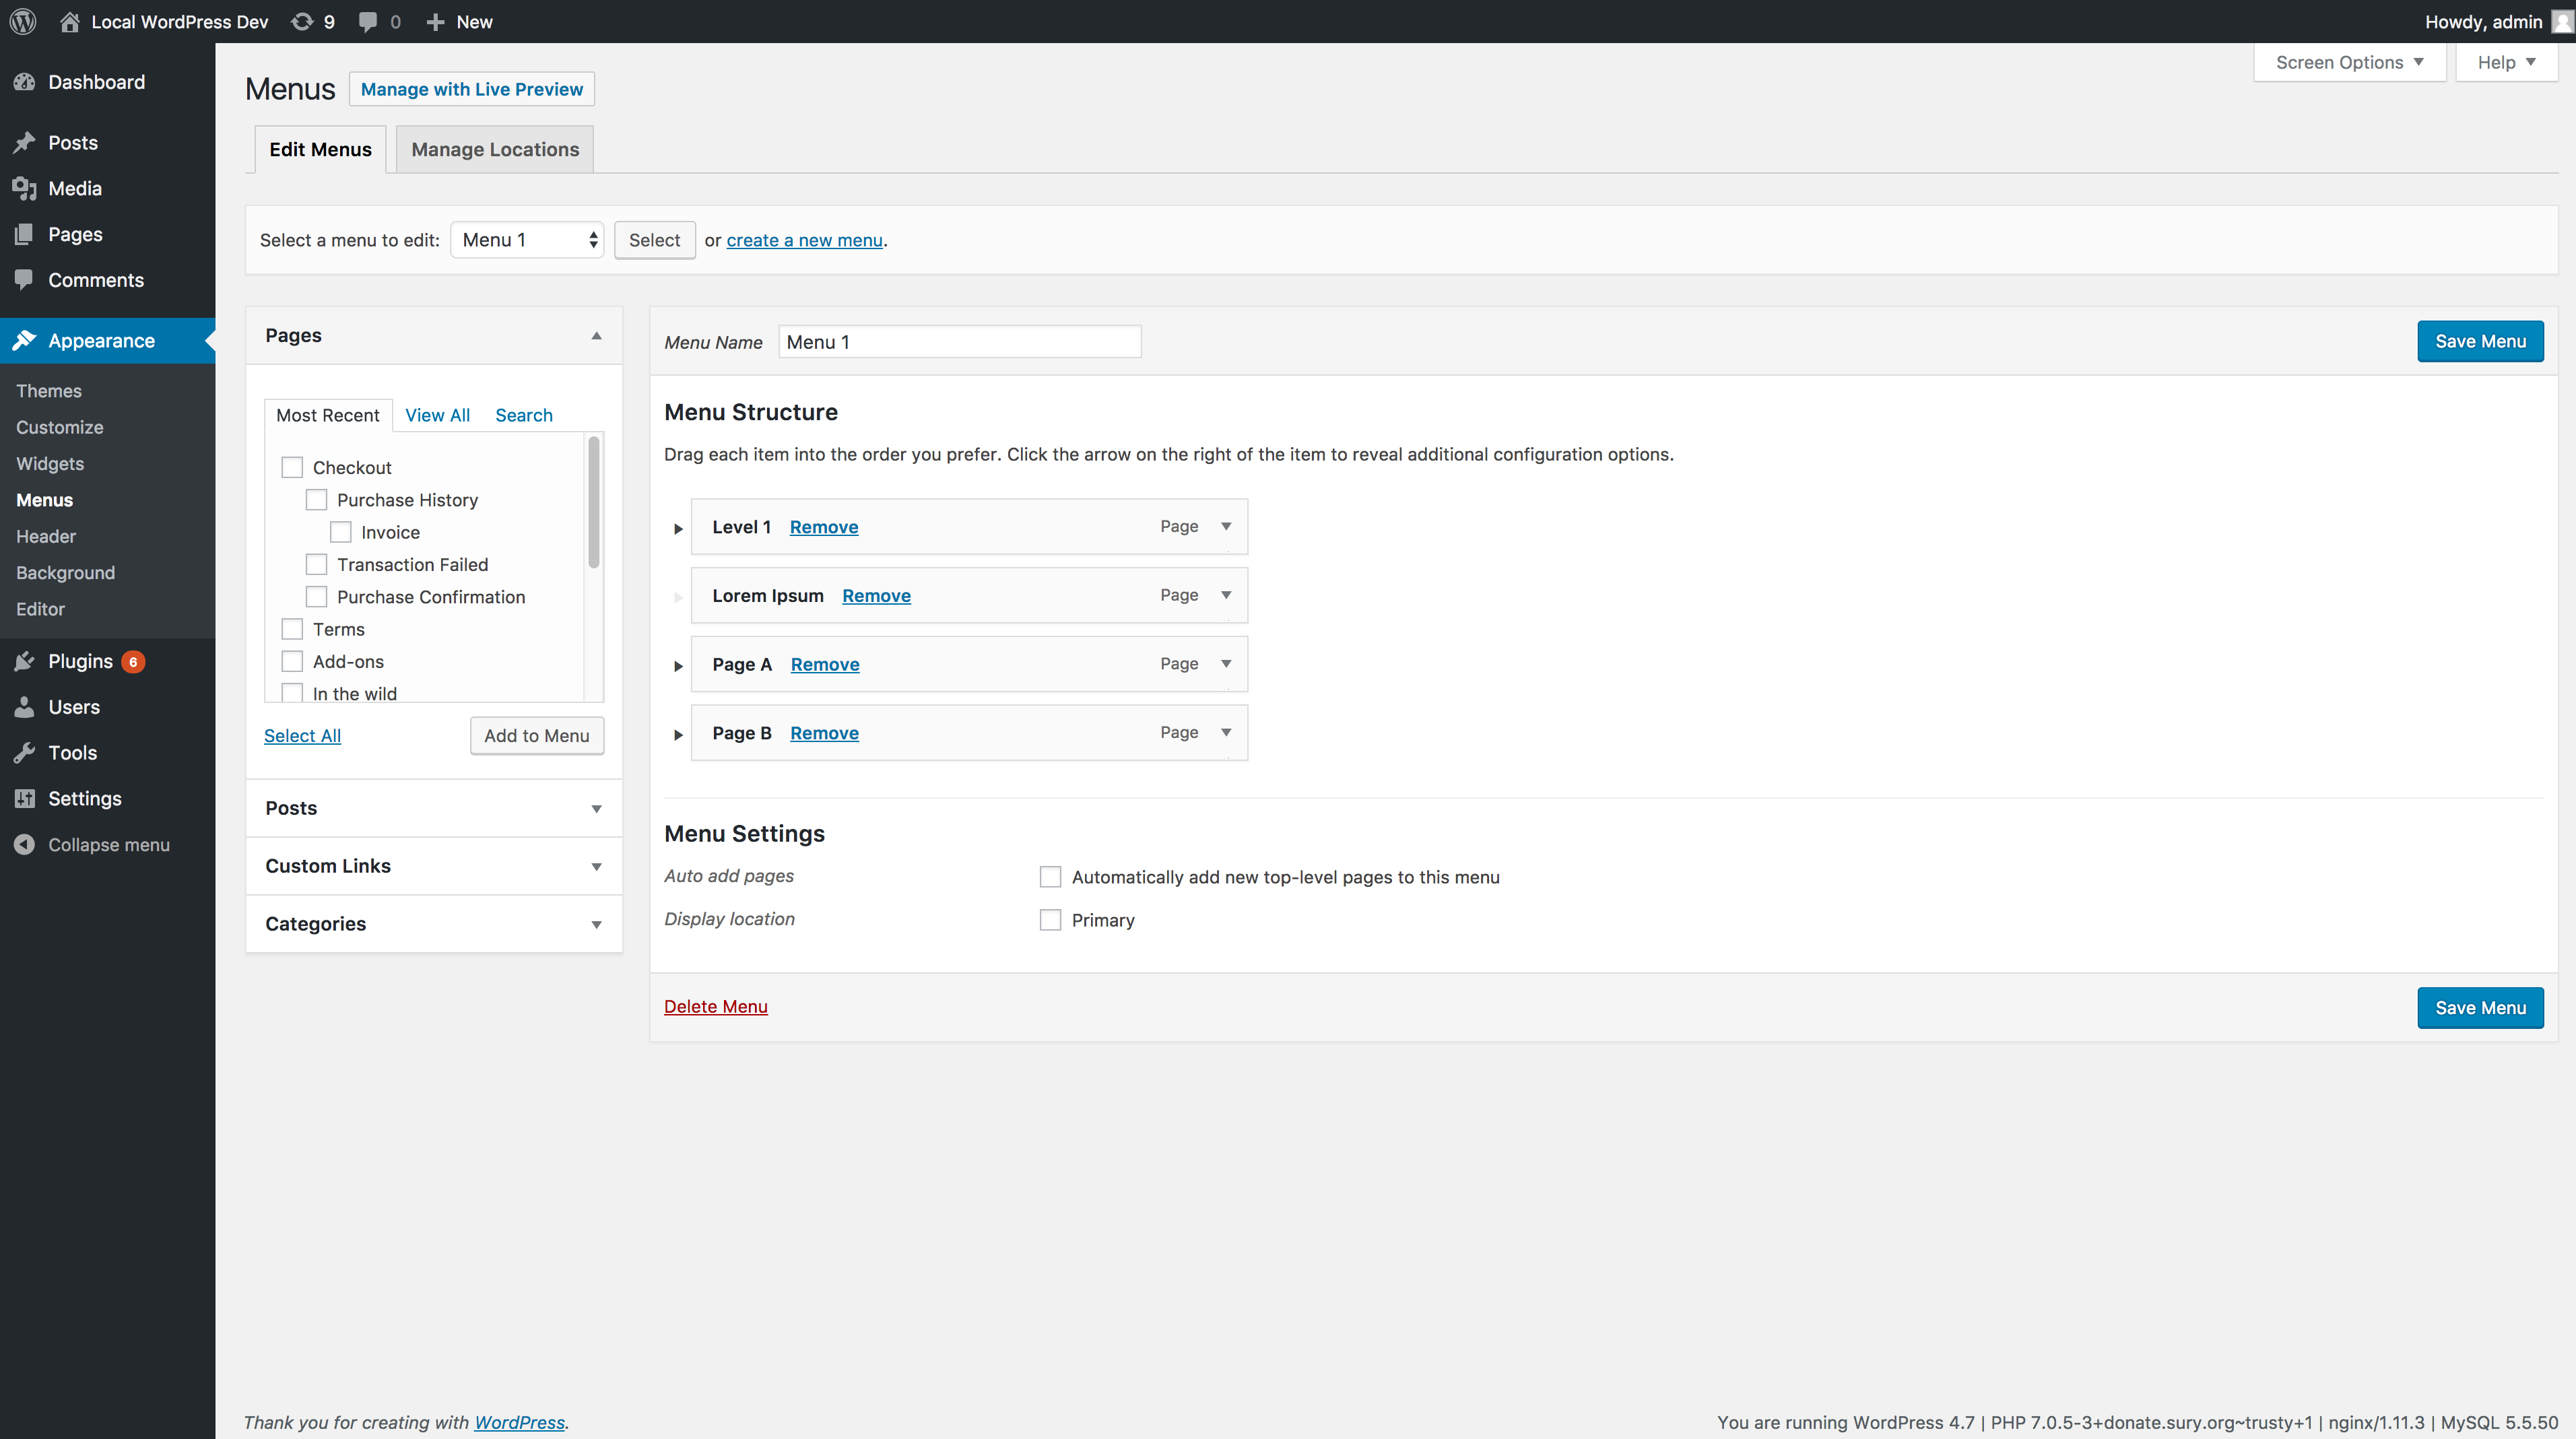Click the Posts pushpin icon
The height and width of the screenshot is (1439, 2576).
(25, 143)
